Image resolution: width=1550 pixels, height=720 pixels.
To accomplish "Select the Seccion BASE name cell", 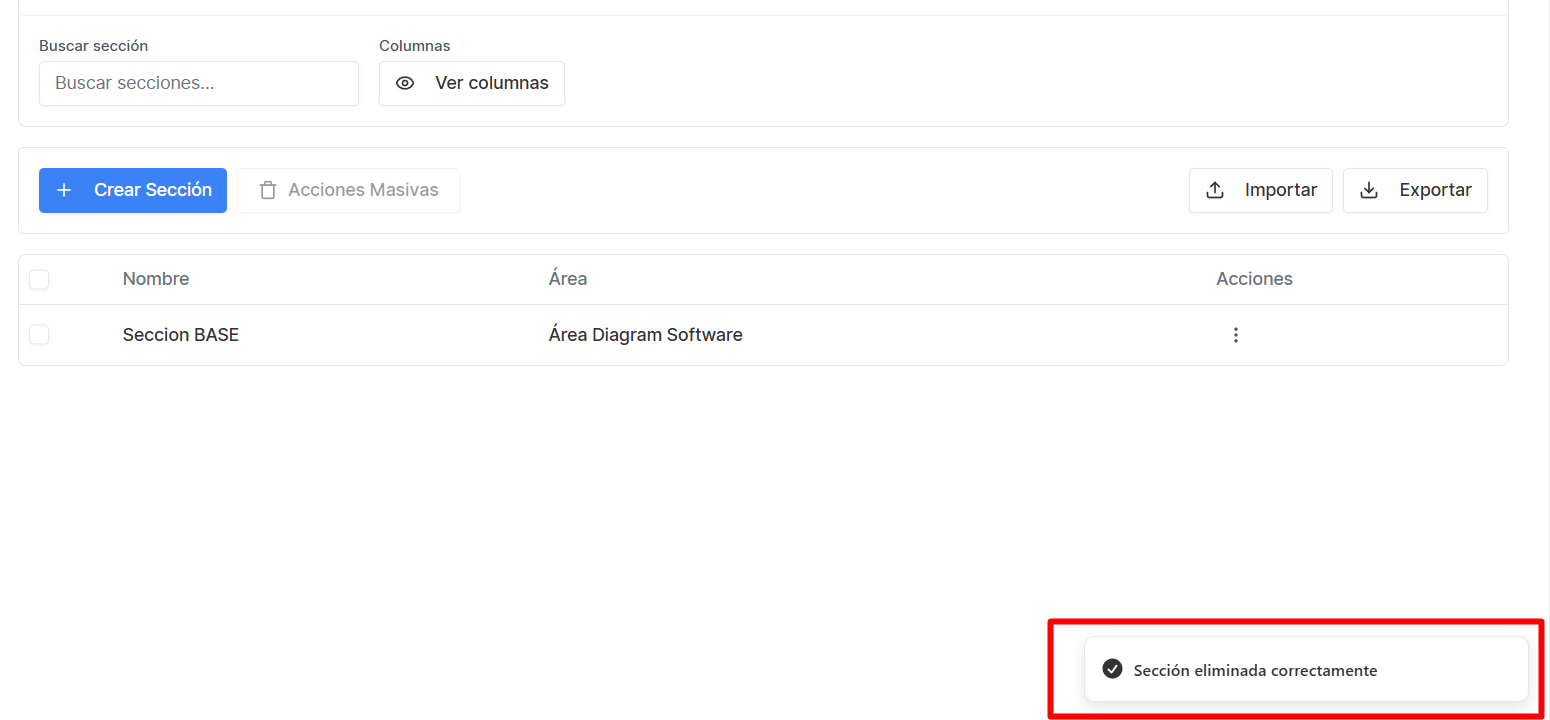I will click(181, 335).
